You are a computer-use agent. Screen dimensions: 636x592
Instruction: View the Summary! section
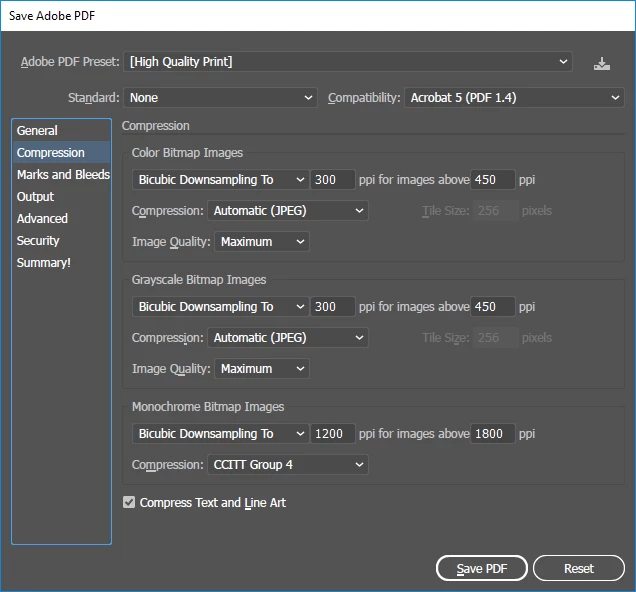coord(61,263)
